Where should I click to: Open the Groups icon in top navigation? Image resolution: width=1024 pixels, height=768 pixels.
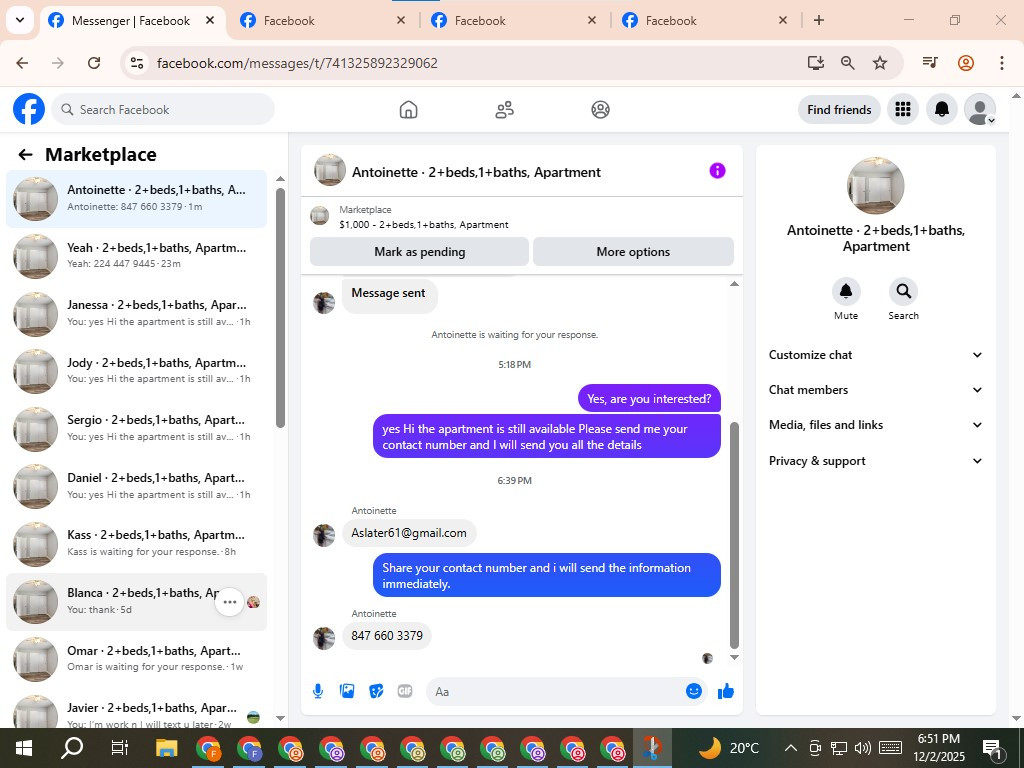coord(600,110)
